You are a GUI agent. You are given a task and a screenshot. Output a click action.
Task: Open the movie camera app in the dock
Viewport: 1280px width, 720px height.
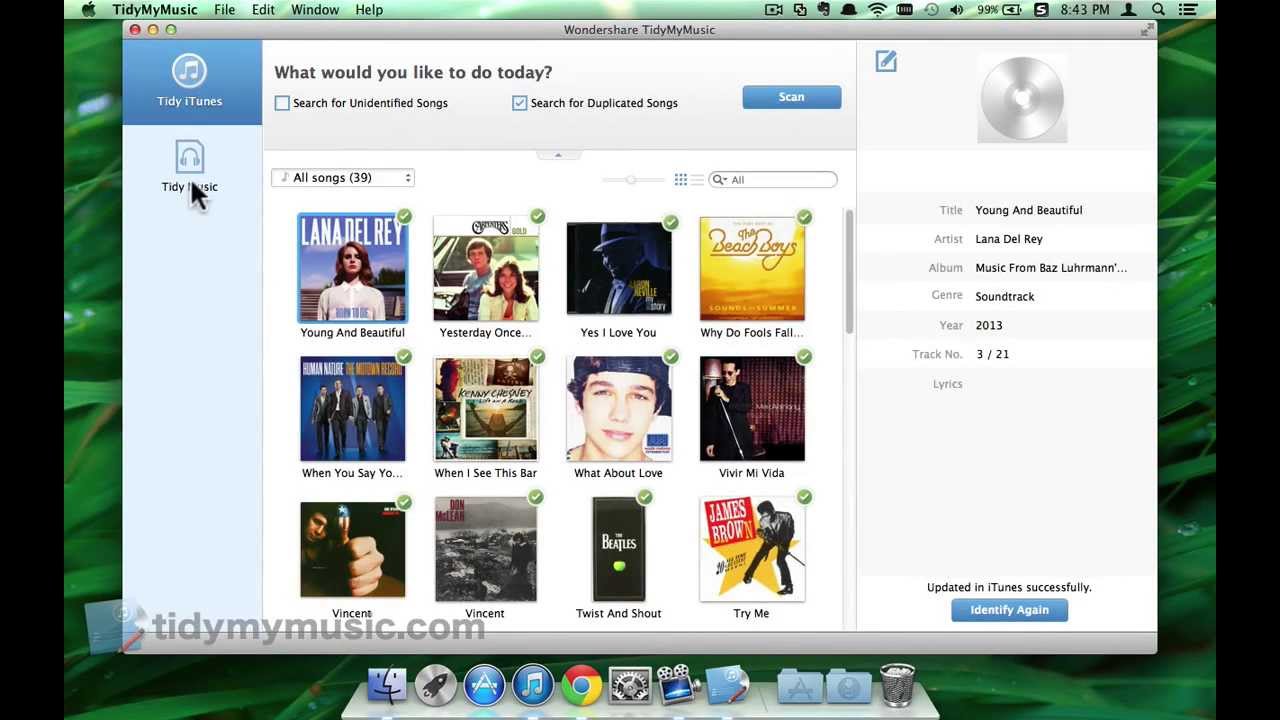point(678,686)
